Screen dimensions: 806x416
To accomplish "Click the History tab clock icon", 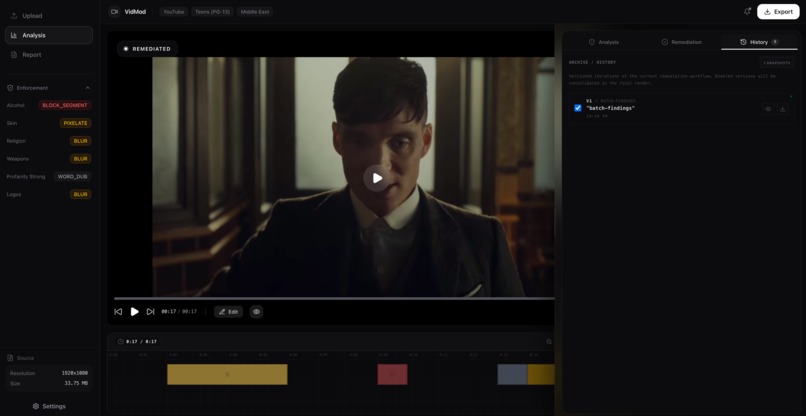I will 743,42.
